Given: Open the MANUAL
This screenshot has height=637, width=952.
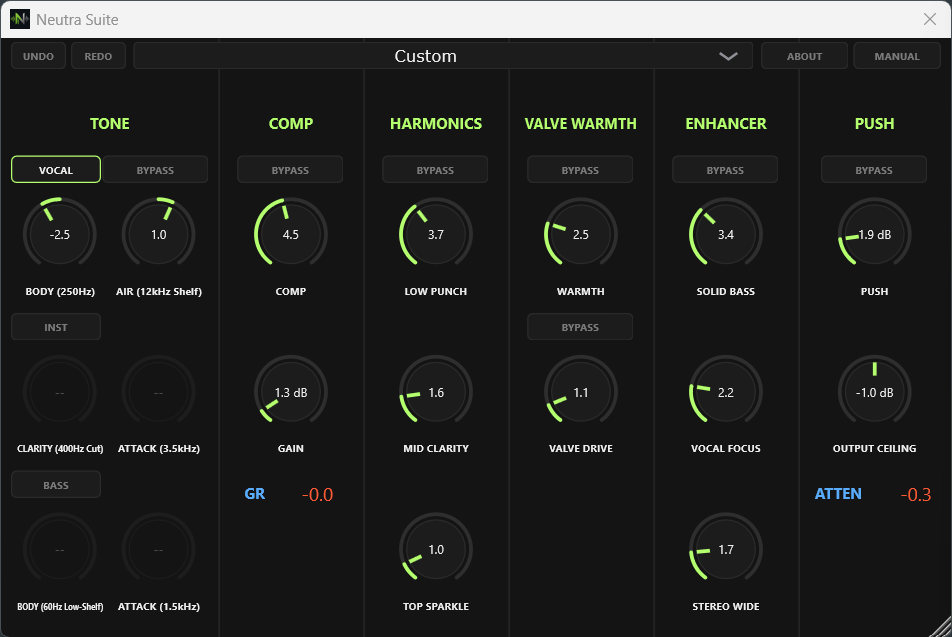Looking at the screenshot, I should click(897, 56).
